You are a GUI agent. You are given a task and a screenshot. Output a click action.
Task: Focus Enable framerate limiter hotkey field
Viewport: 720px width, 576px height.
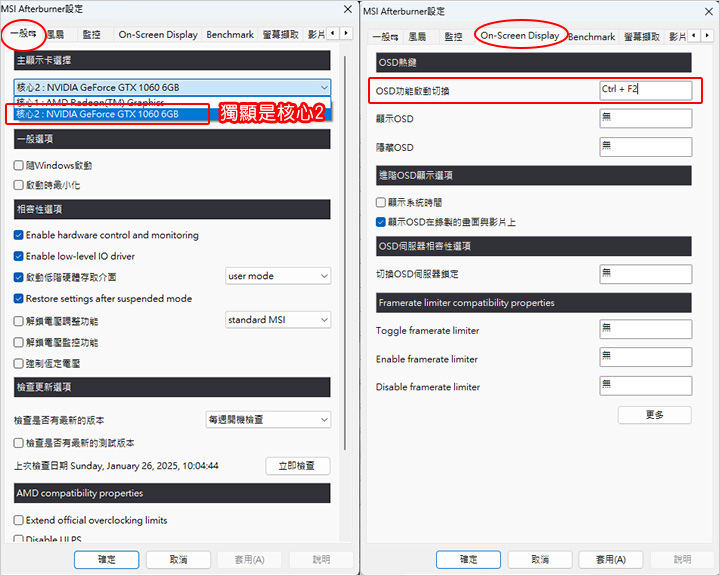pyautogui.click(x=646, y=357)
